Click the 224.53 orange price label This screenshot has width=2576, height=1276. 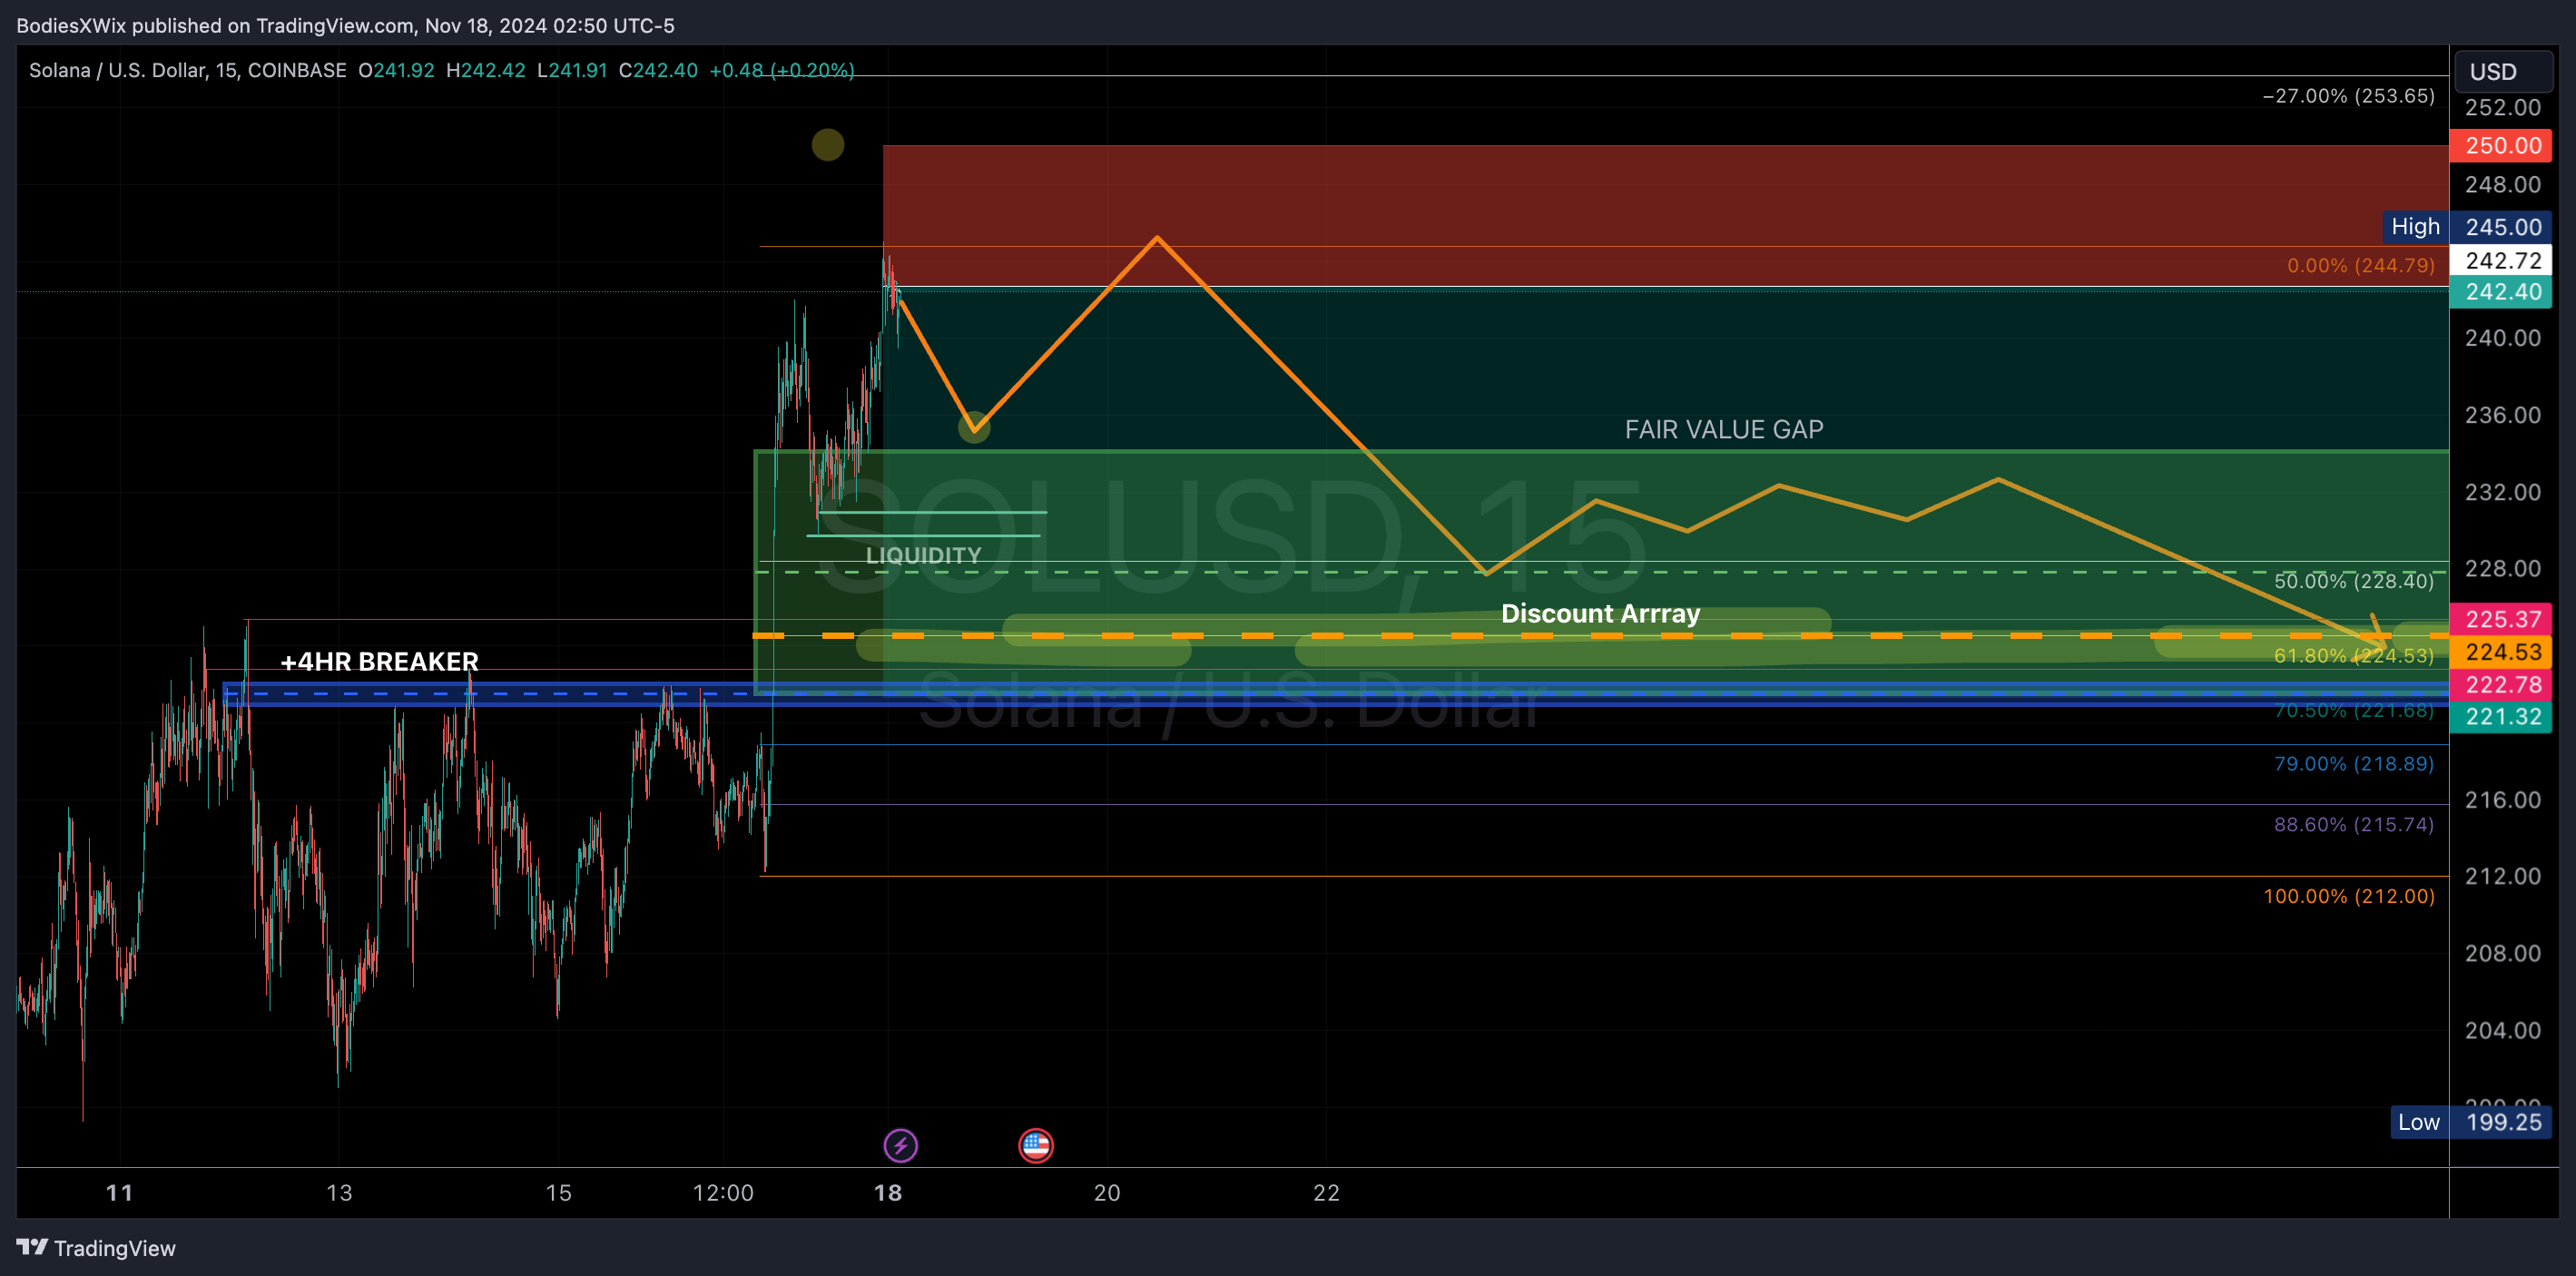coord(2501,652)
